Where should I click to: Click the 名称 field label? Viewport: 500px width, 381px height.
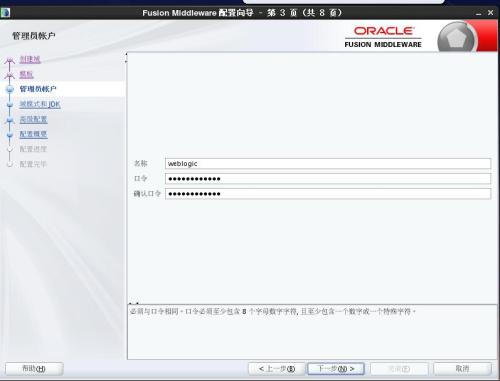[140, 163]
